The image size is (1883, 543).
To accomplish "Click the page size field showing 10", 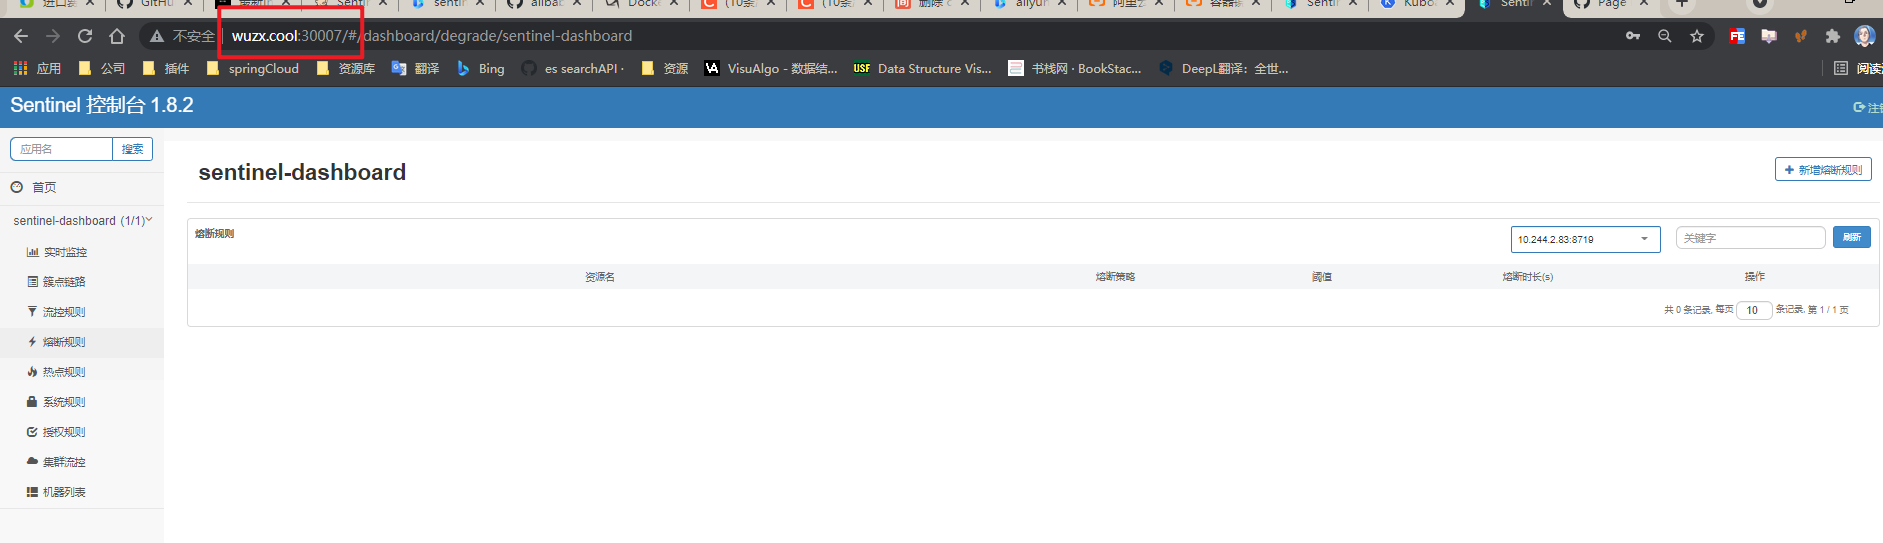I will tap(1754, 310).
